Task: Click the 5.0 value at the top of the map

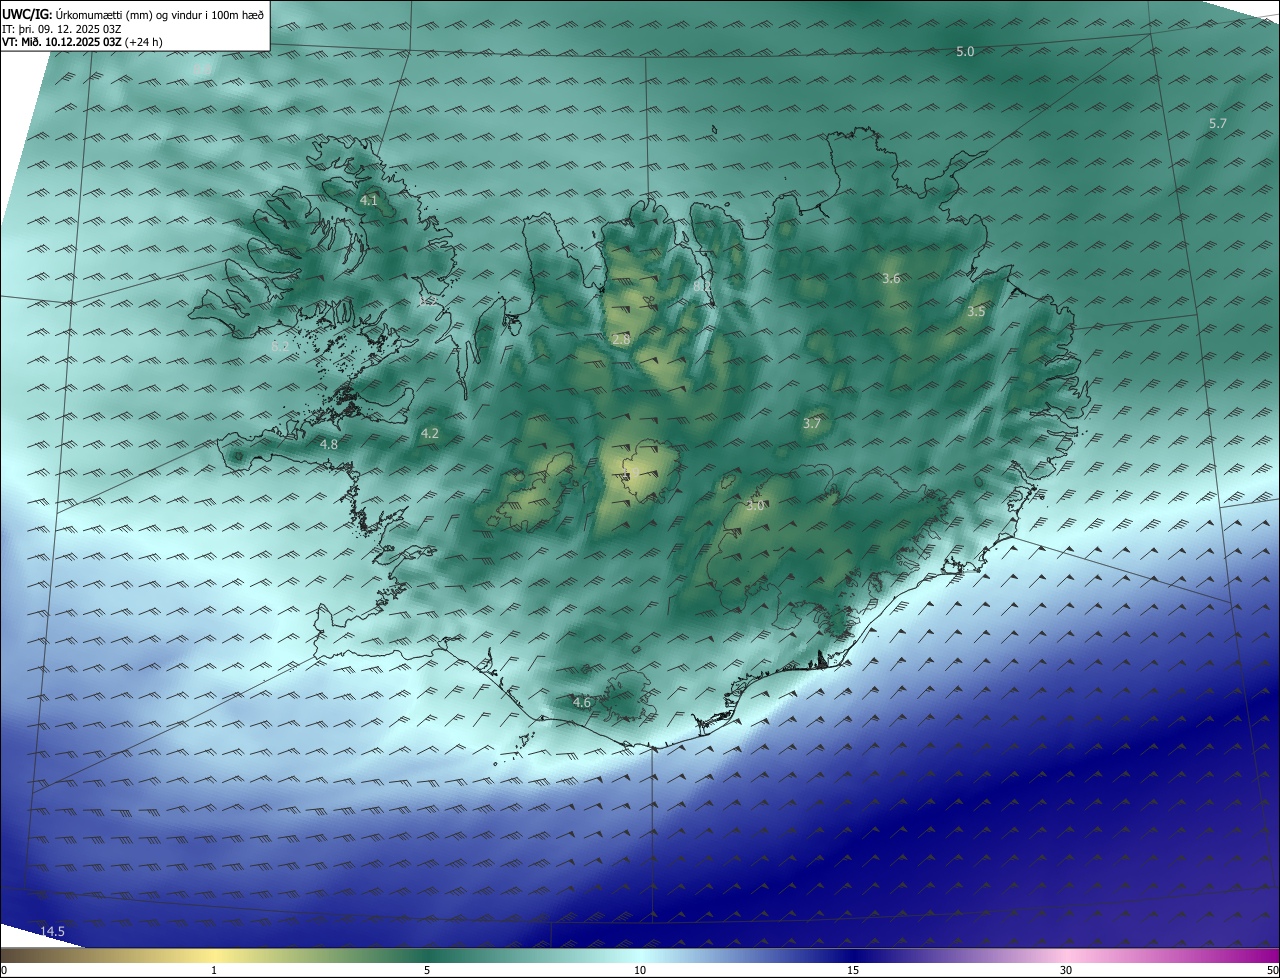Action: [x=965, y=51]
